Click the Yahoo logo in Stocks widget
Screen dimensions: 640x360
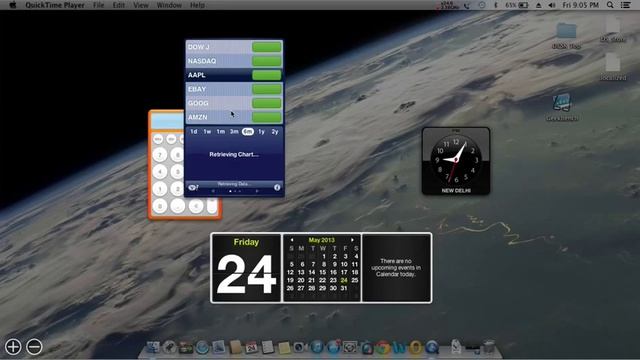193,187
